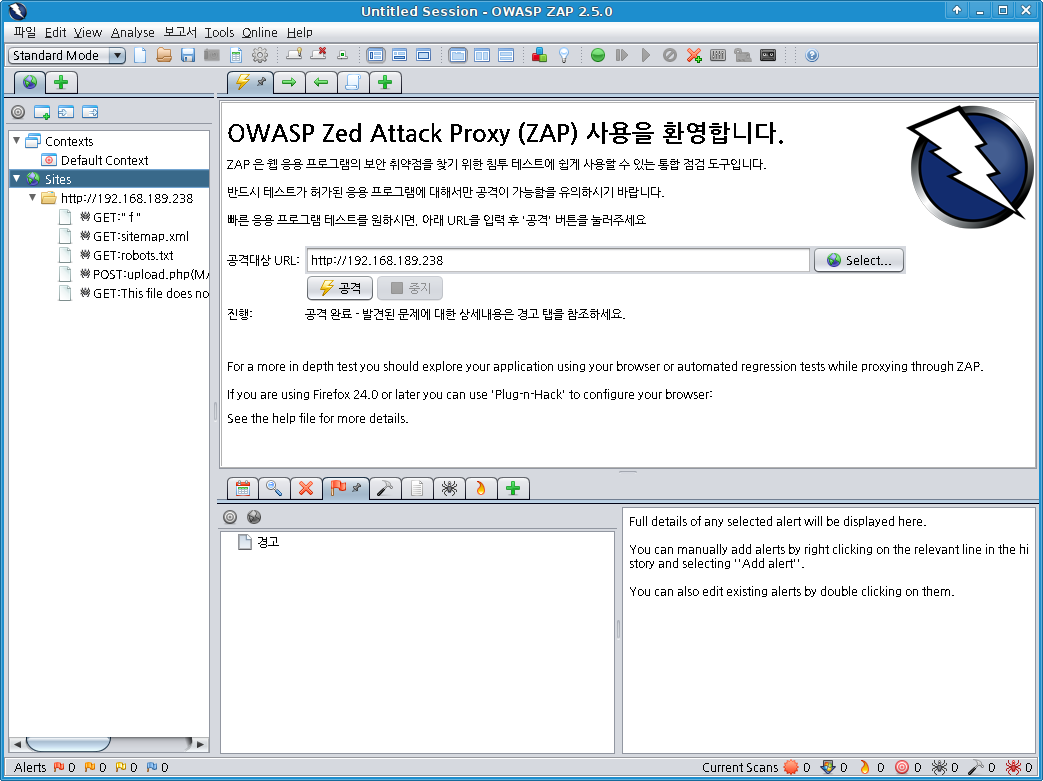The image size is (1043, 781).
Task: Click the light bulb check for updates icon
Action: point(564,55)
